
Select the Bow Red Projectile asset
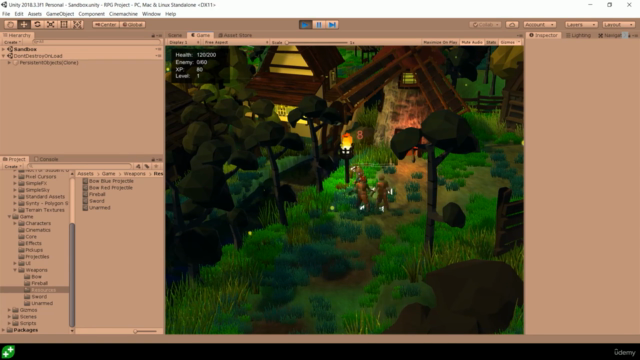click(108, 188)
